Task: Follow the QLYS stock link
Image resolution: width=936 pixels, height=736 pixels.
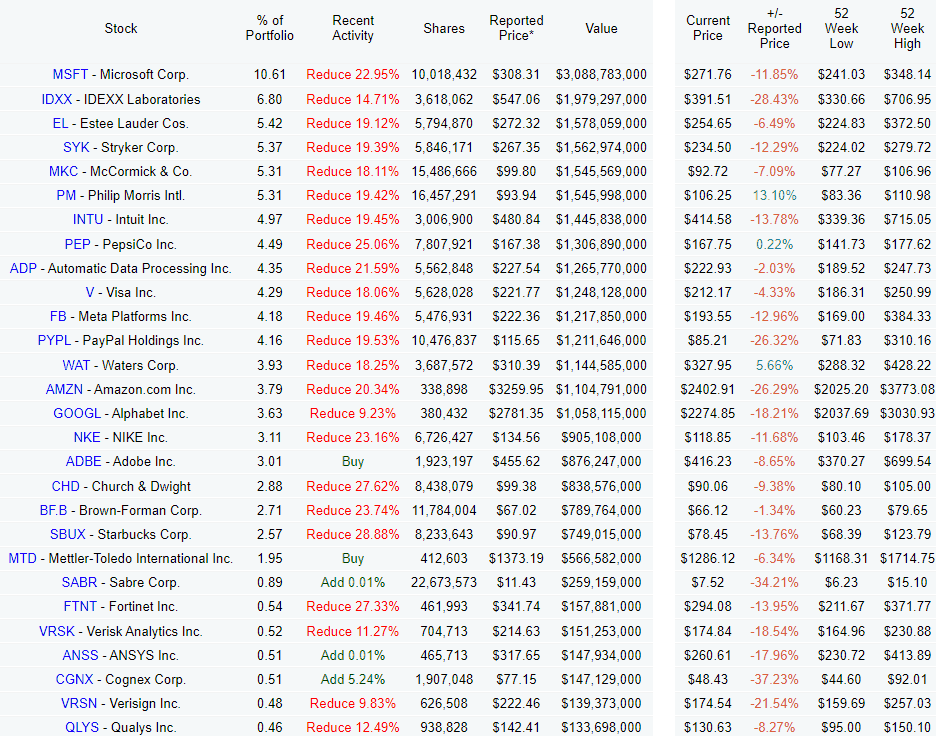Action: coord(82,728)
